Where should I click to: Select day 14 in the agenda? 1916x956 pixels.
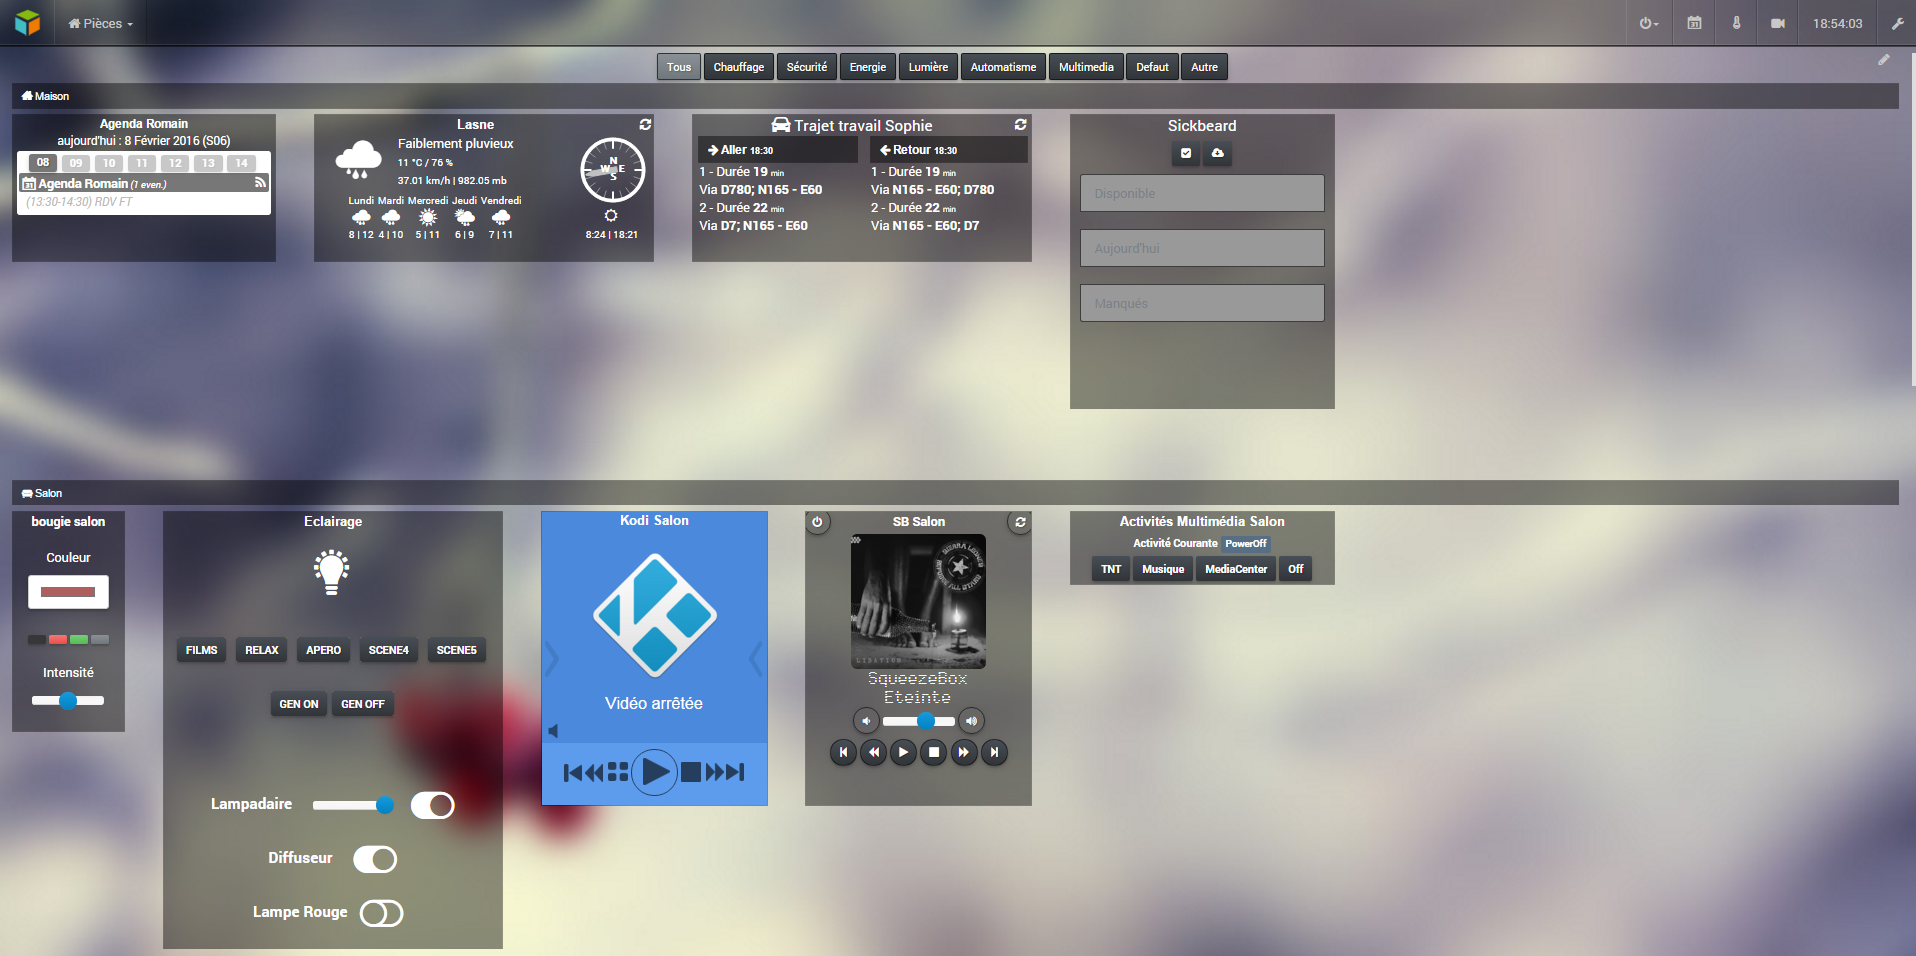[x=241, y=163]
